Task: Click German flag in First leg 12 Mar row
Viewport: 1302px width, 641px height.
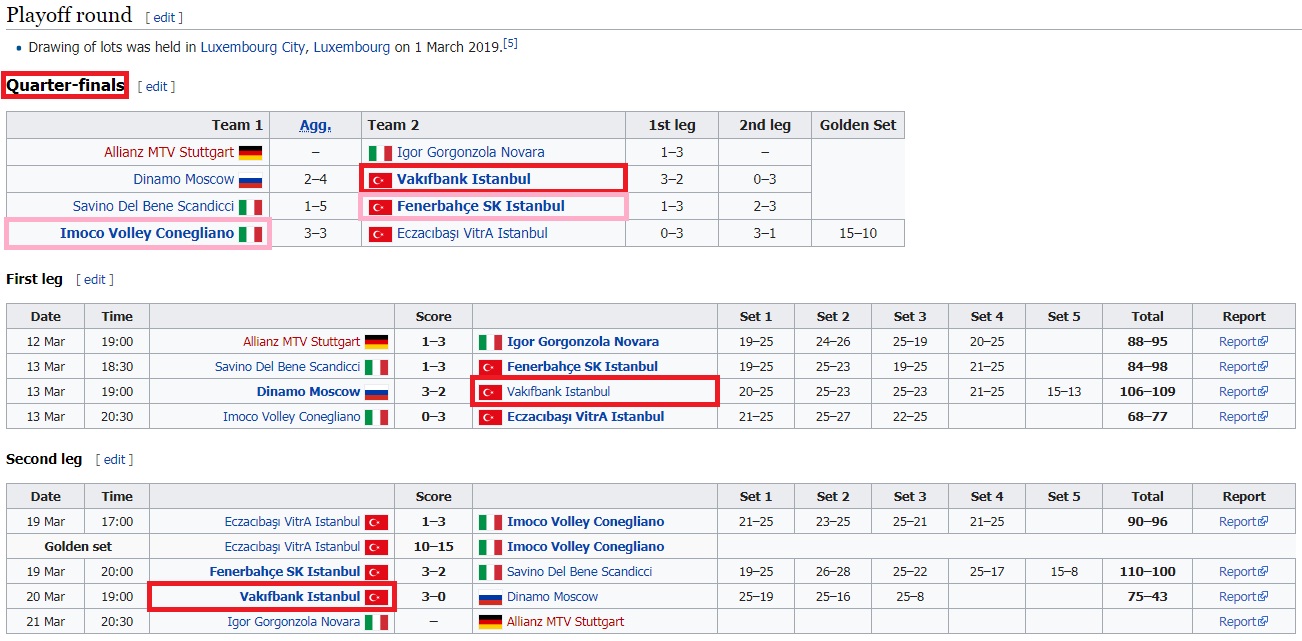Action: click(x=376, y=342)
